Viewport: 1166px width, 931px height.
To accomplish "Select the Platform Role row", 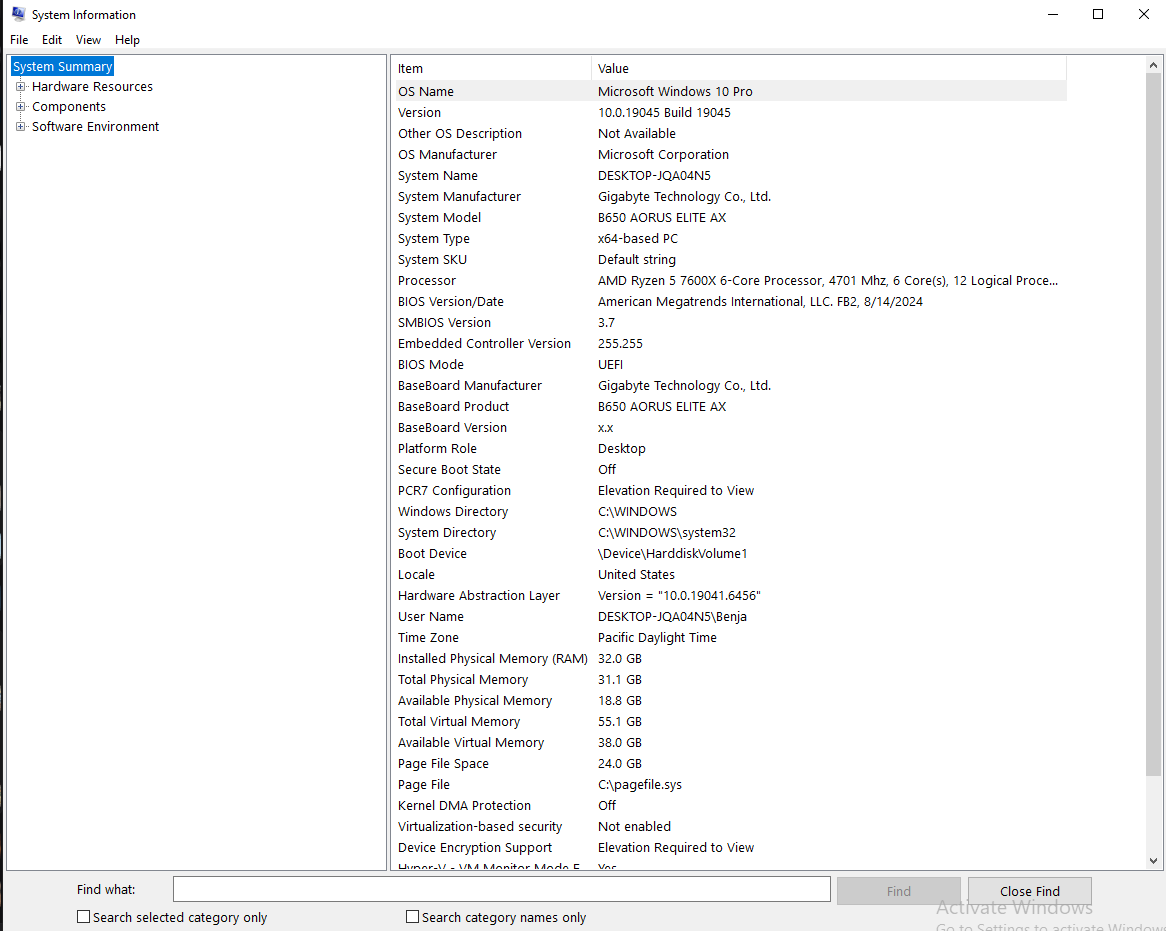I will pyautogui.click(x=729, y=448).
